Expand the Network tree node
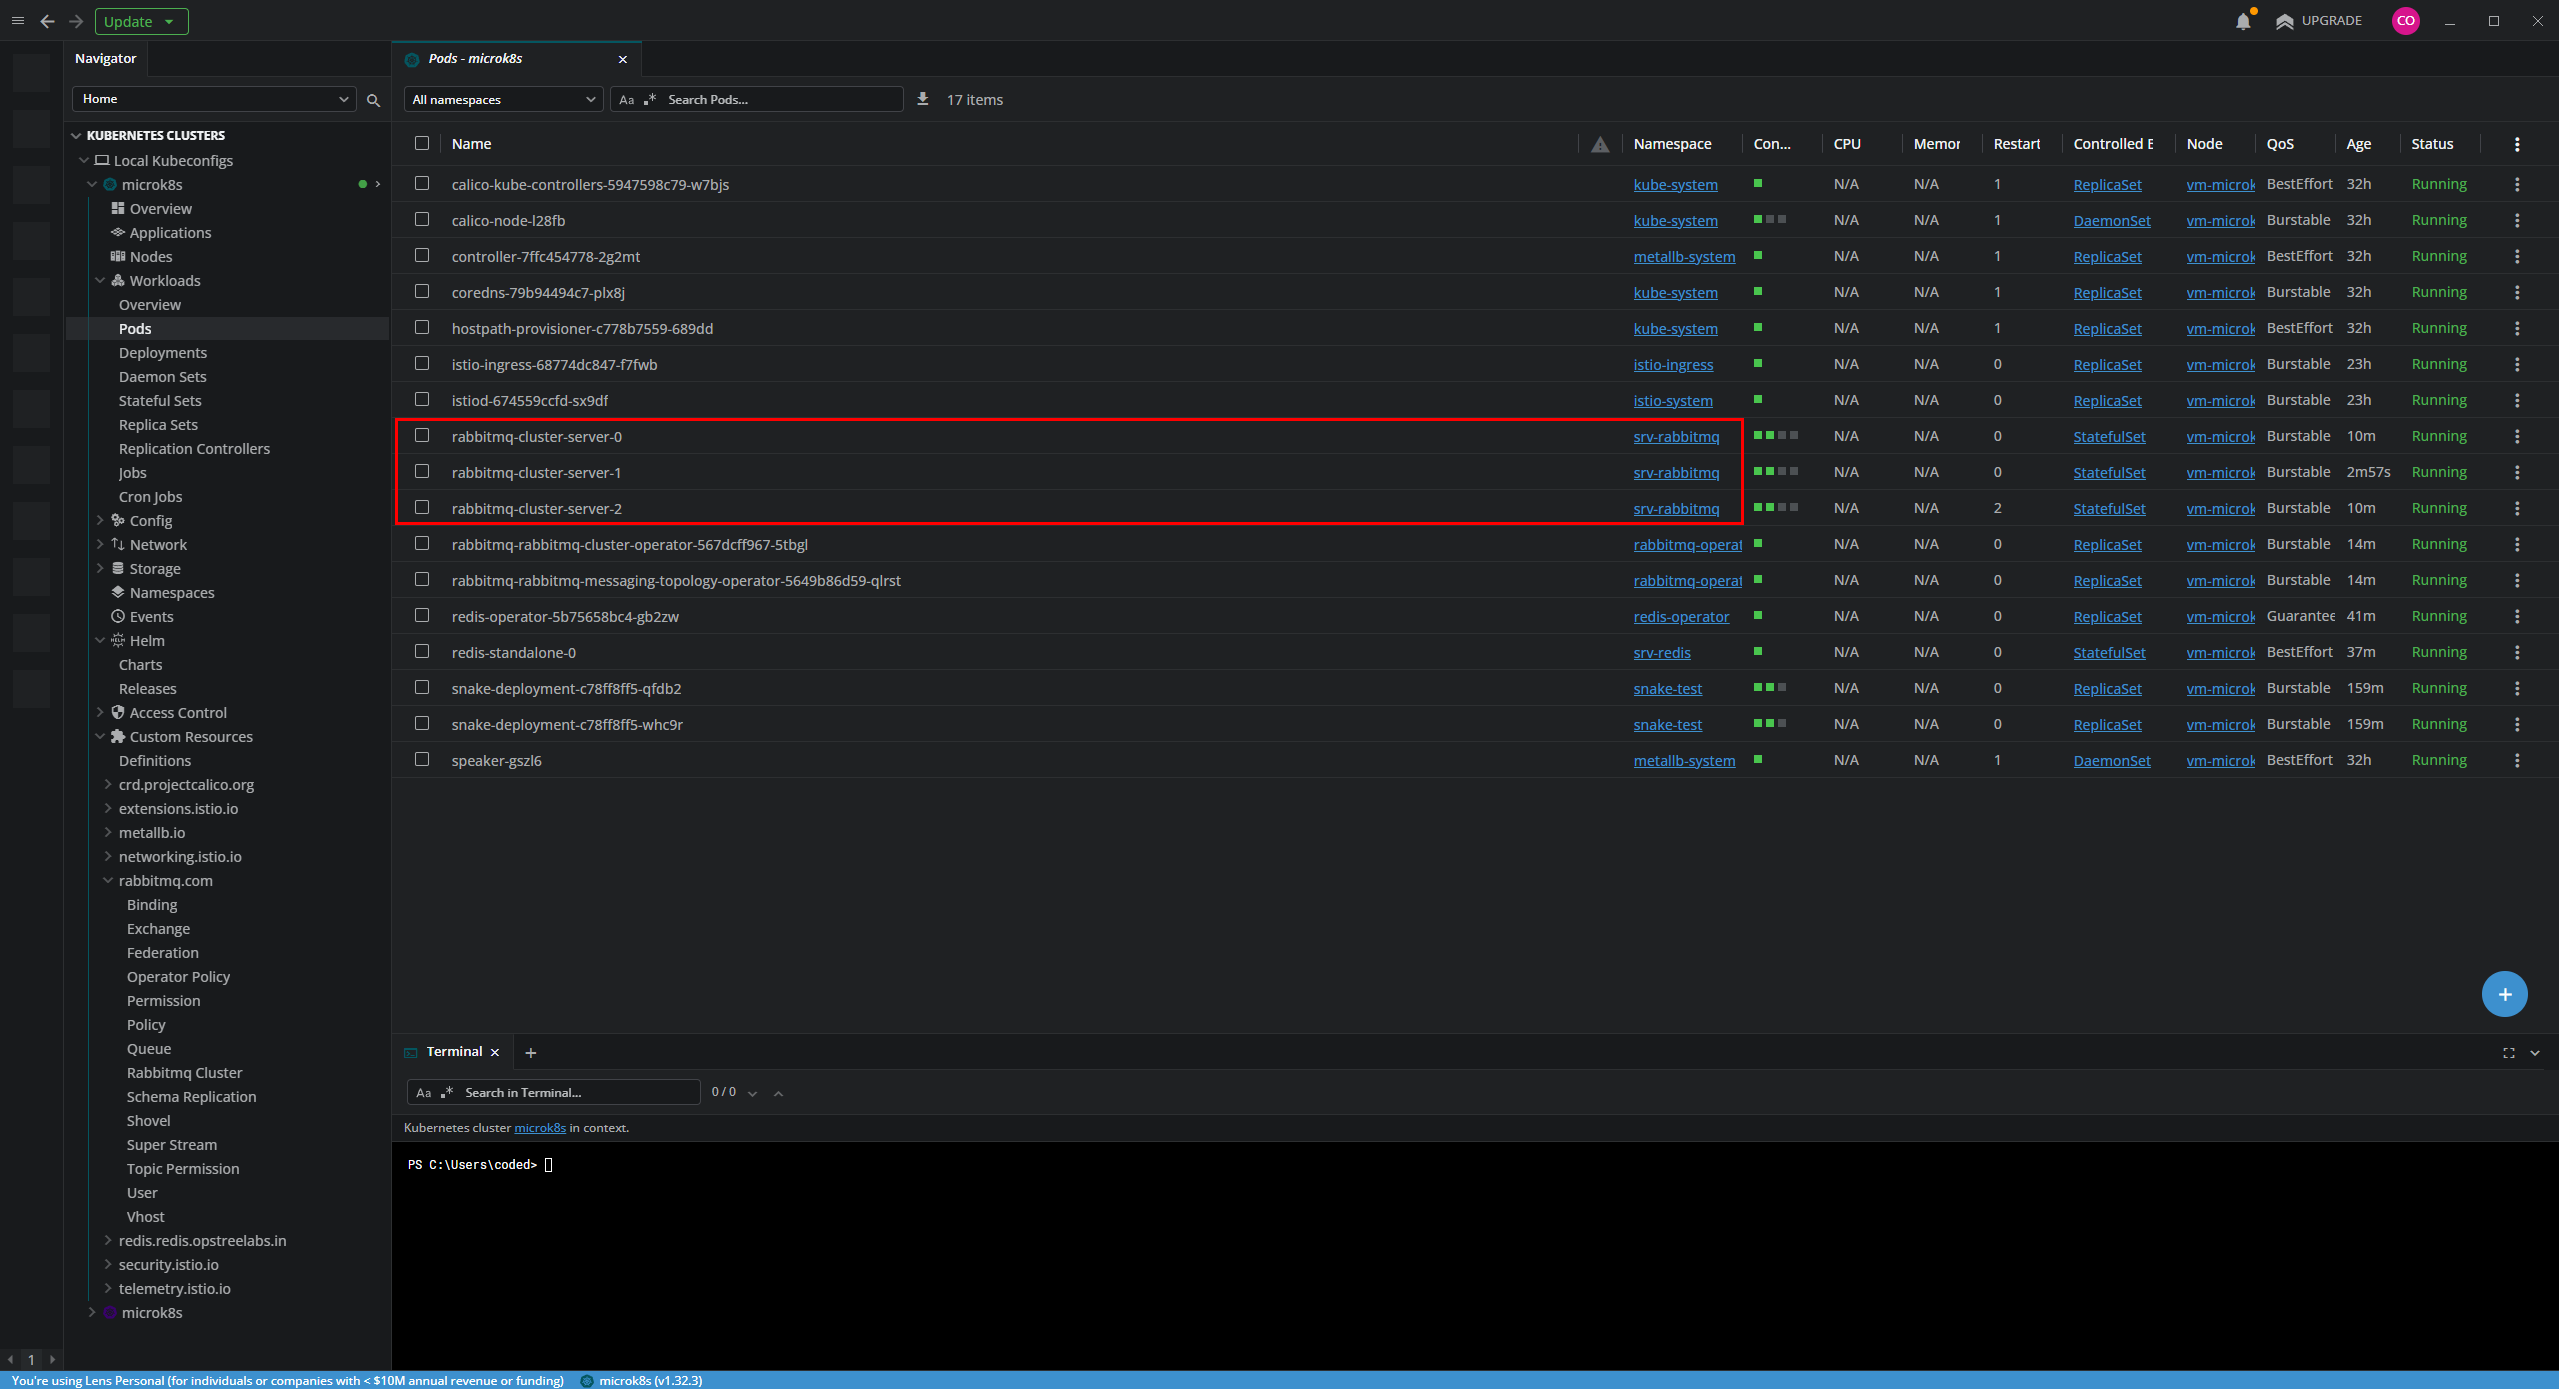This screenshot has height=1389, width=2559. pyautogui.click(x=100, y=545)
